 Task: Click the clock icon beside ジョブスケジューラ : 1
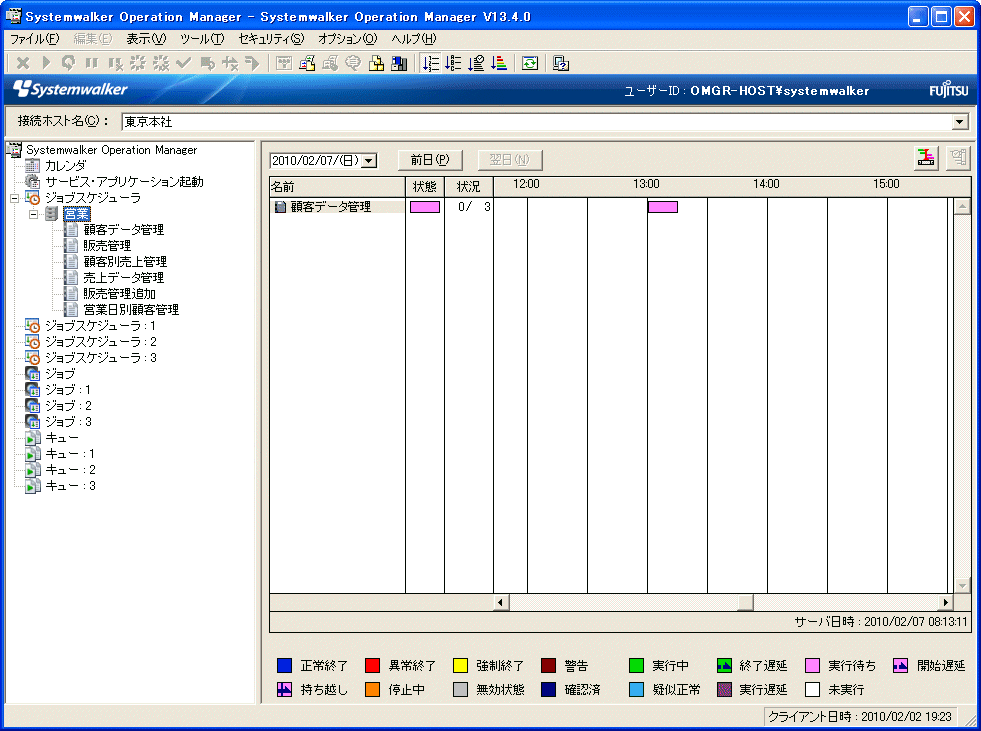[x=33, y=326]
